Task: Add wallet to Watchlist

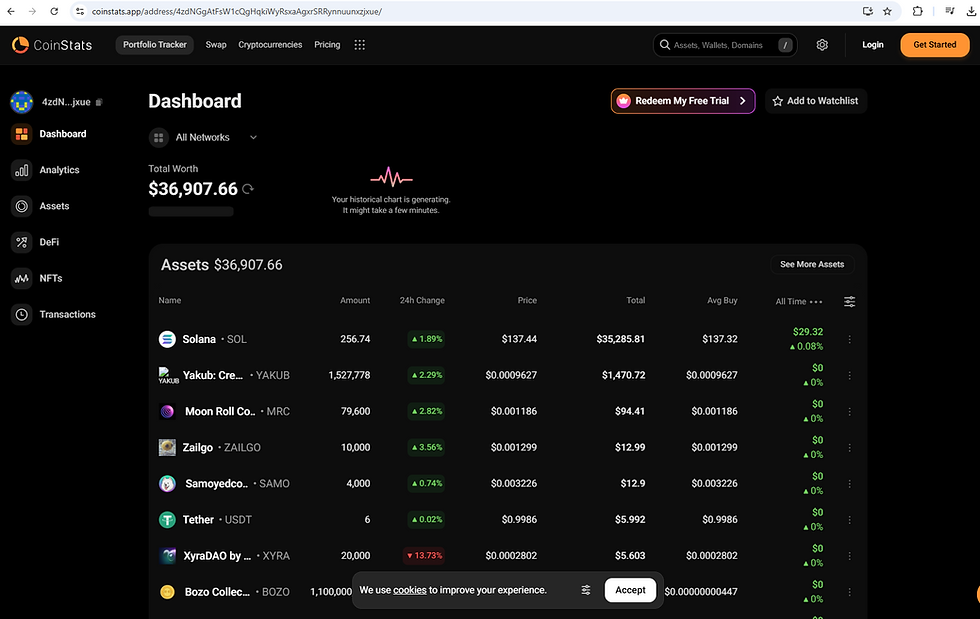Action: [816, 101]
